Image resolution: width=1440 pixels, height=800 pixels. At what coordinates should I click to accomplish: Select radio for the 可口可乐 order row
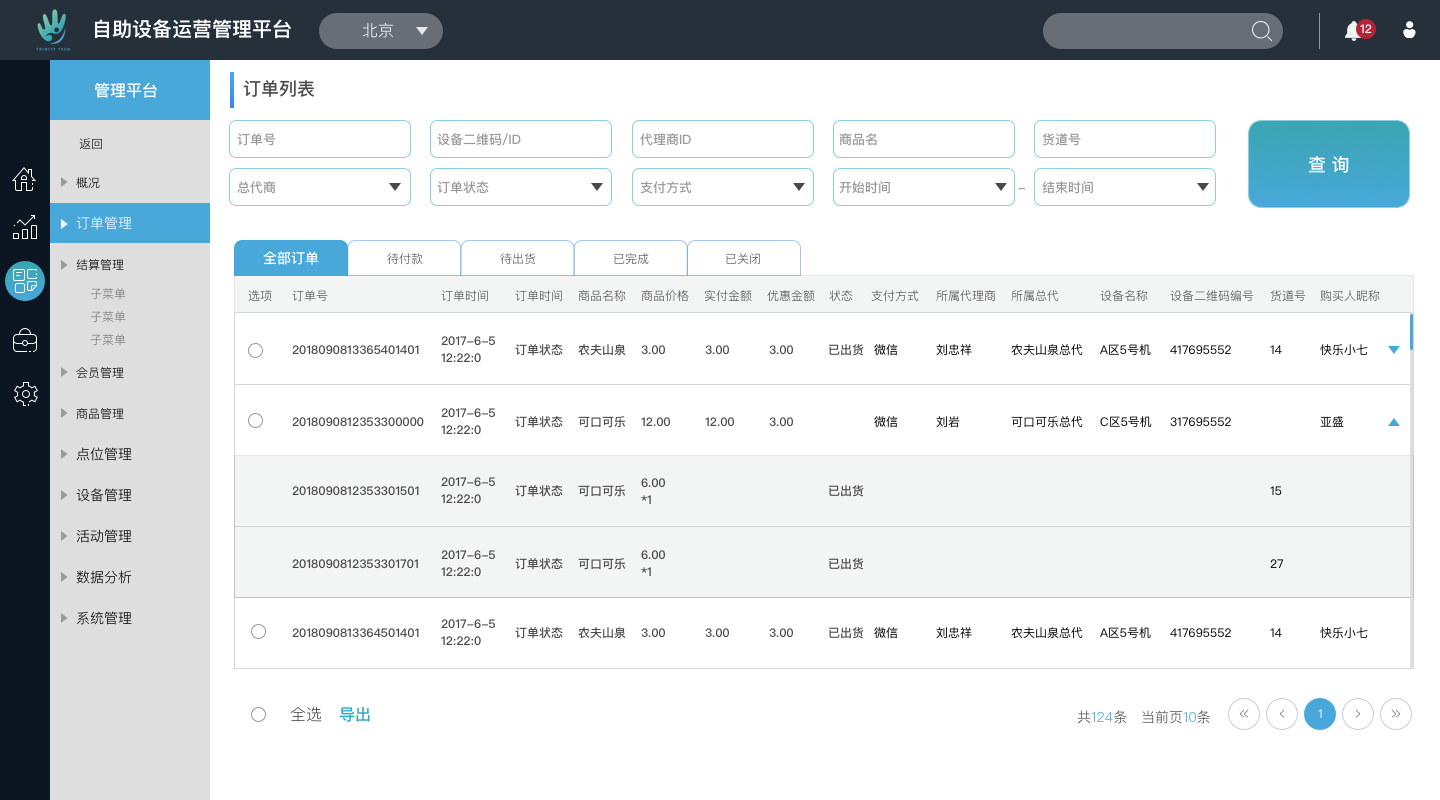(x=255, y=421)
